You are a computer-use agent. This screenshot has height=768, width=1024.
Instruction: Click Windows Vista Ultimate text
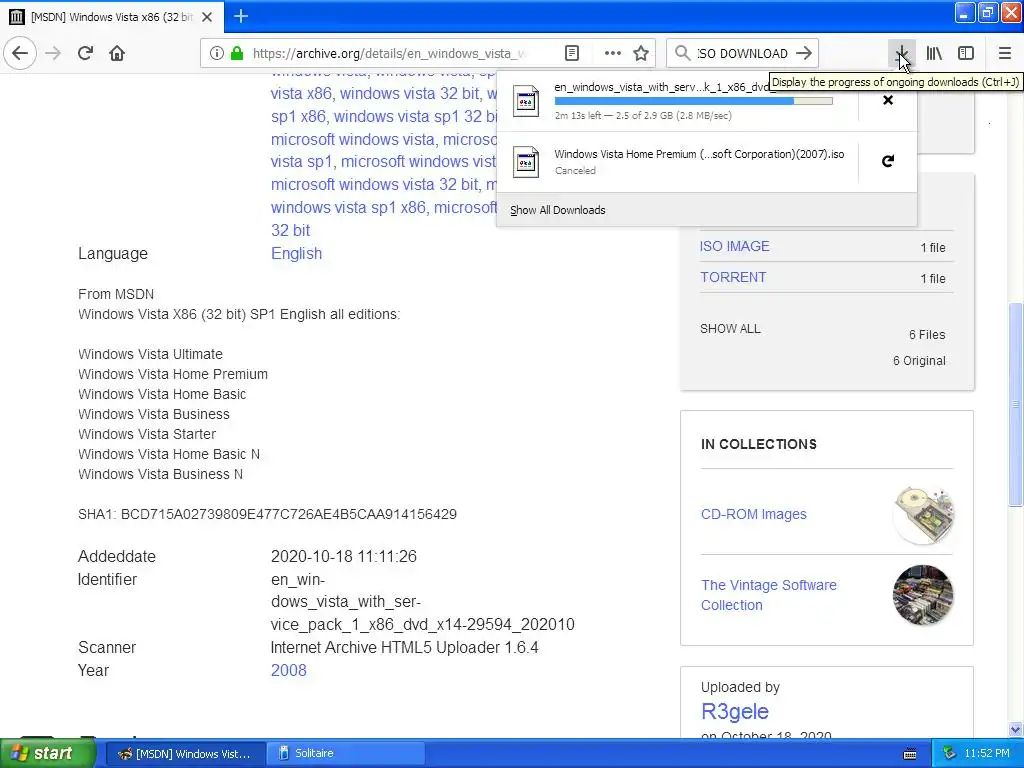coord(150,354)
